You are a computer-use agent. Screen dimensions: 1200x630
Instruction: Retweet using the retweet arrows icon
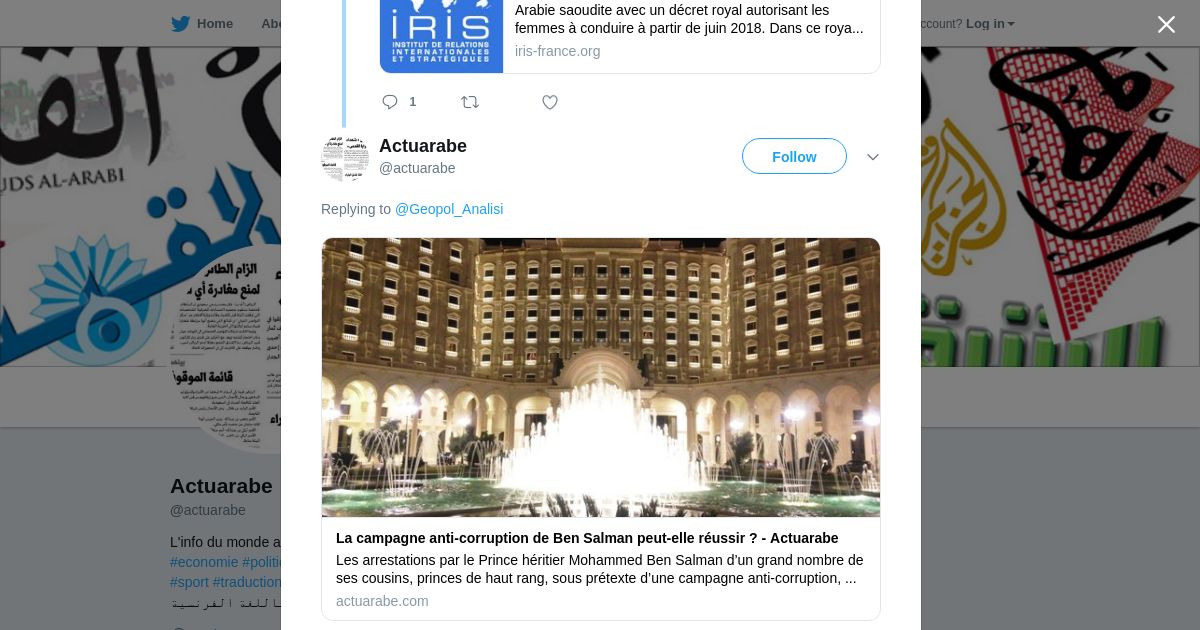[x=470, y=102]
